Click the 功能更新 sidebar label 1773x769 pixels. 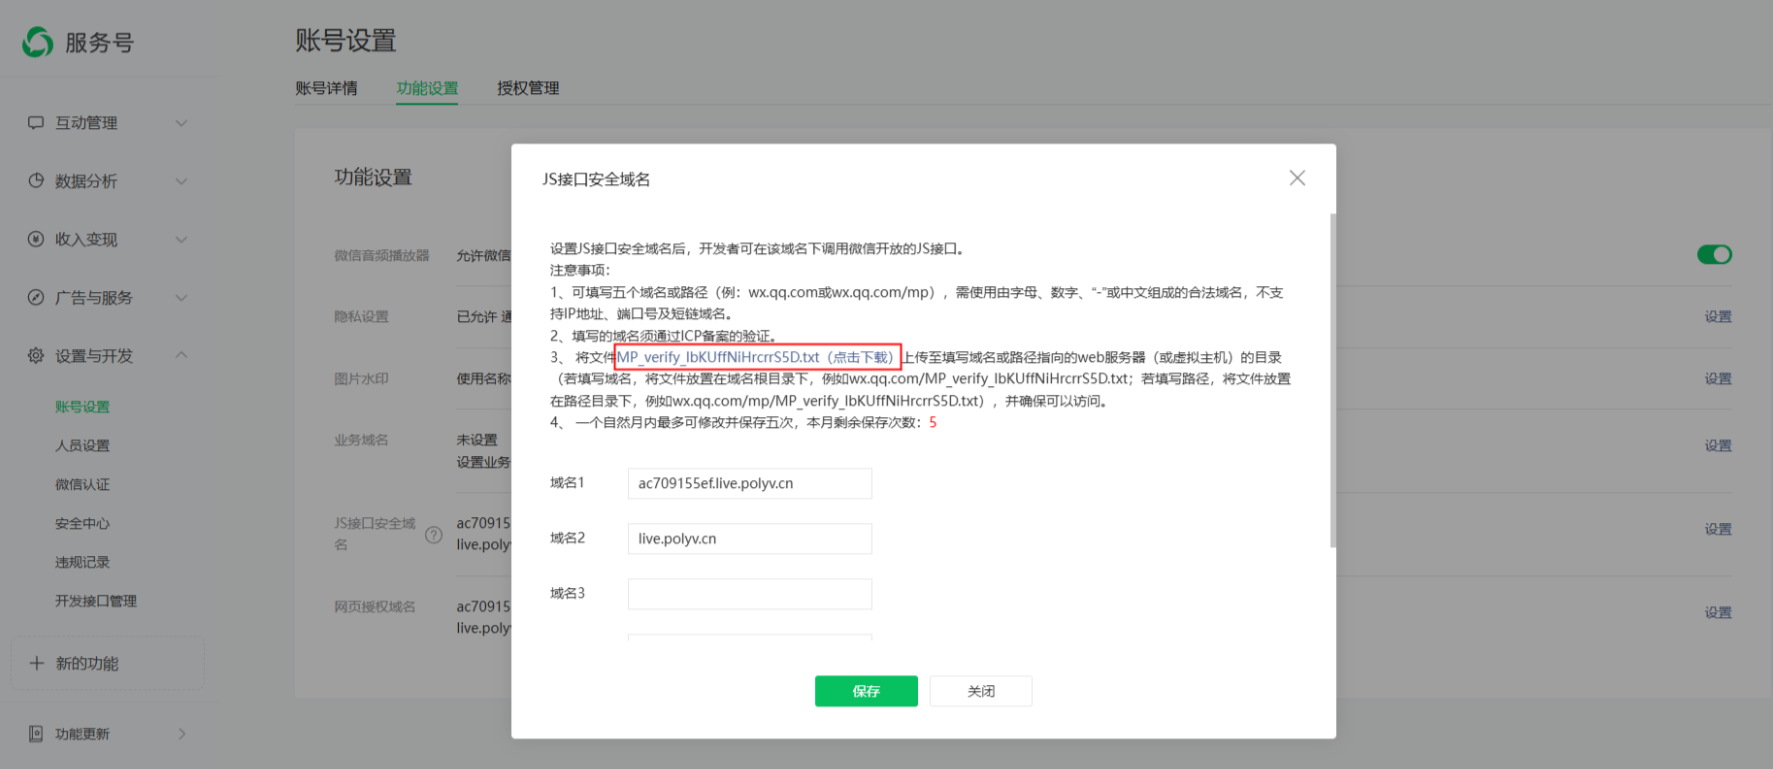point(82,733)
